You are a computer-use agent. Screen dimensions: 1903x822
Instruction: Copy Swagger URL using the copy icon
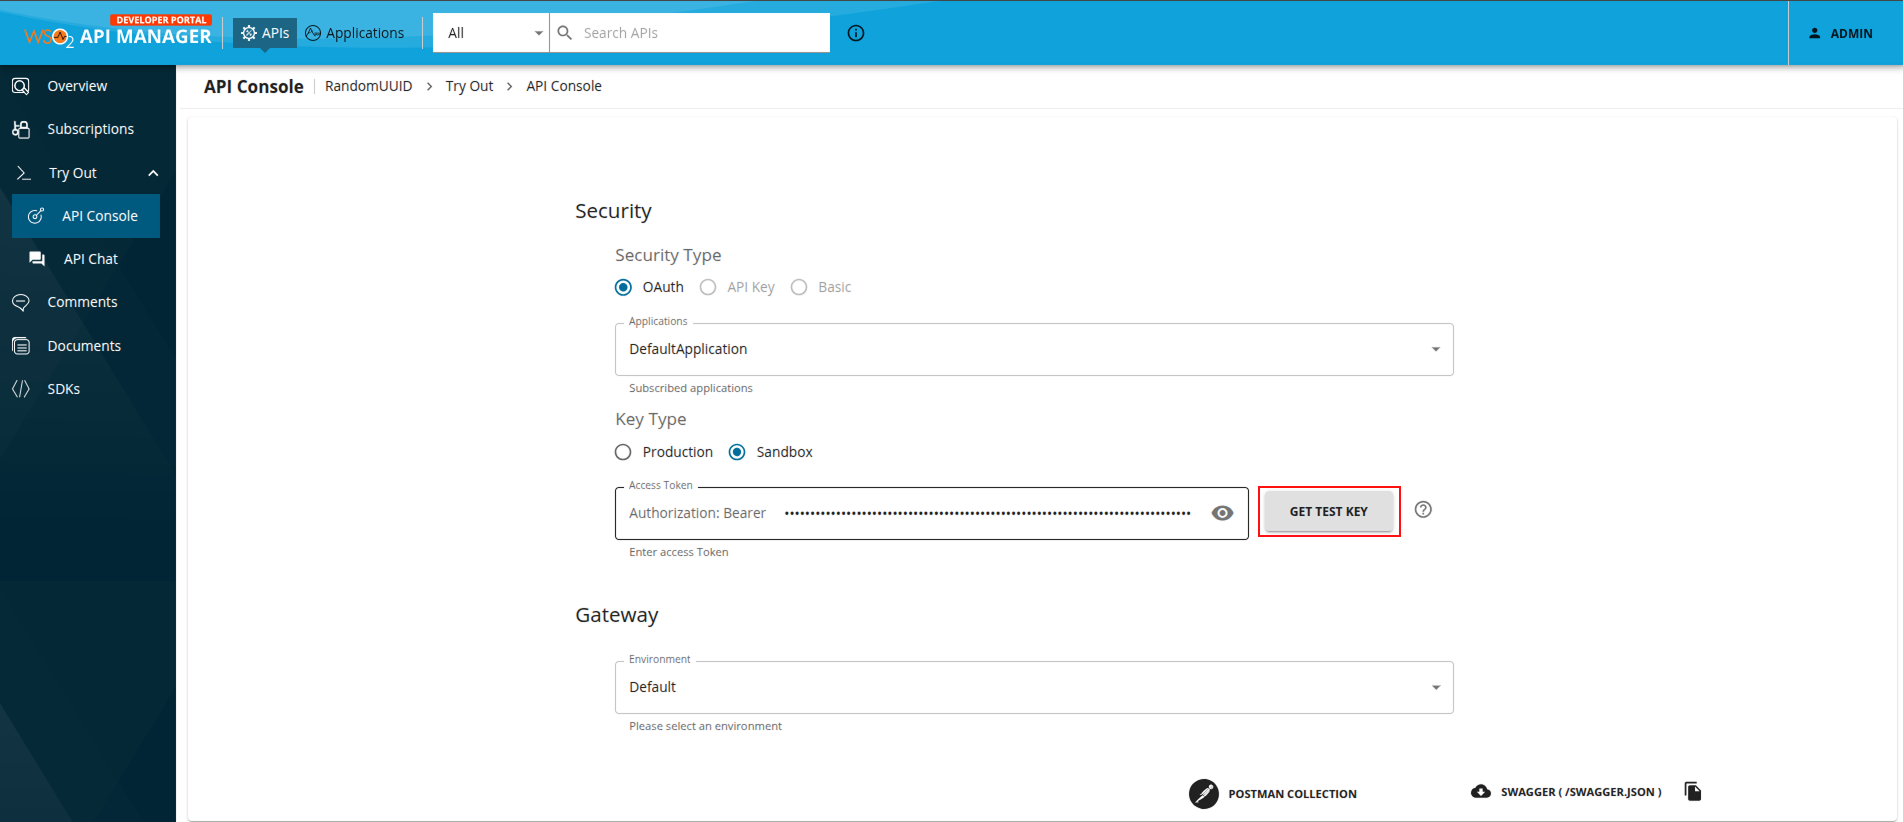(1692, 791)
